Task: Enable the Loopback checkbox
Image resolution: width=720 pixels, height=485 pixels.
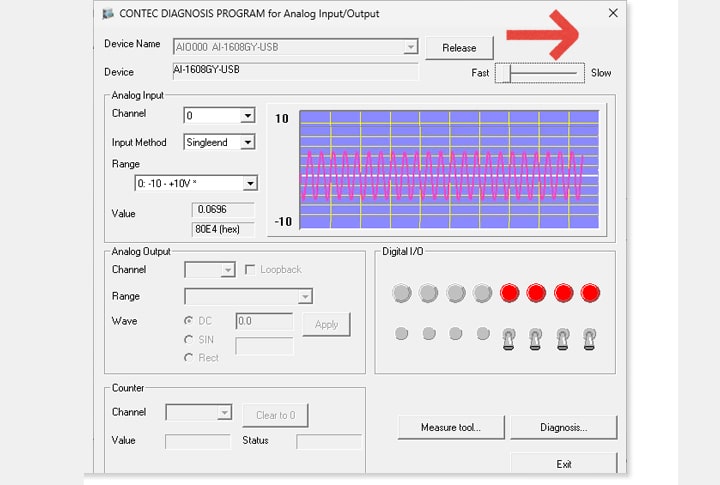Action: click(251, 270)
